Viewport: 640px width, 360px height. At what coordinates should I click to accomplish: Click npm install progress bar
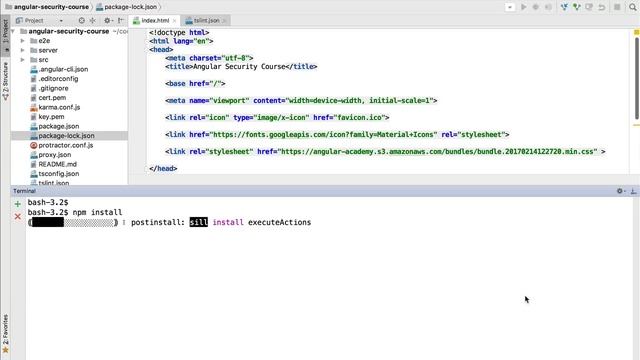coord(73,222)
